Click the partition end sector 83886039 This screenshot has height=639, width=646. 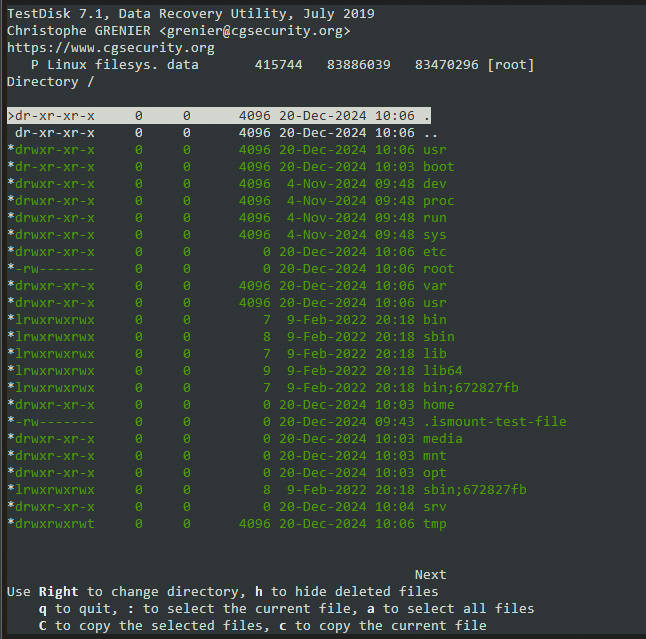coord(358,65)
